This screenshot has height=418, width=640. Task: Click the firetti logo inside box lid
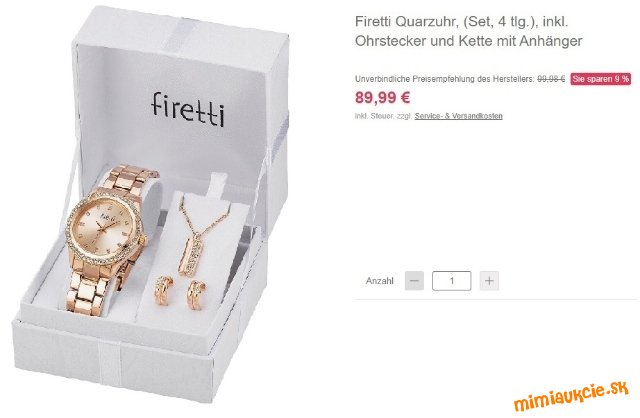click(x=188, y=109)
